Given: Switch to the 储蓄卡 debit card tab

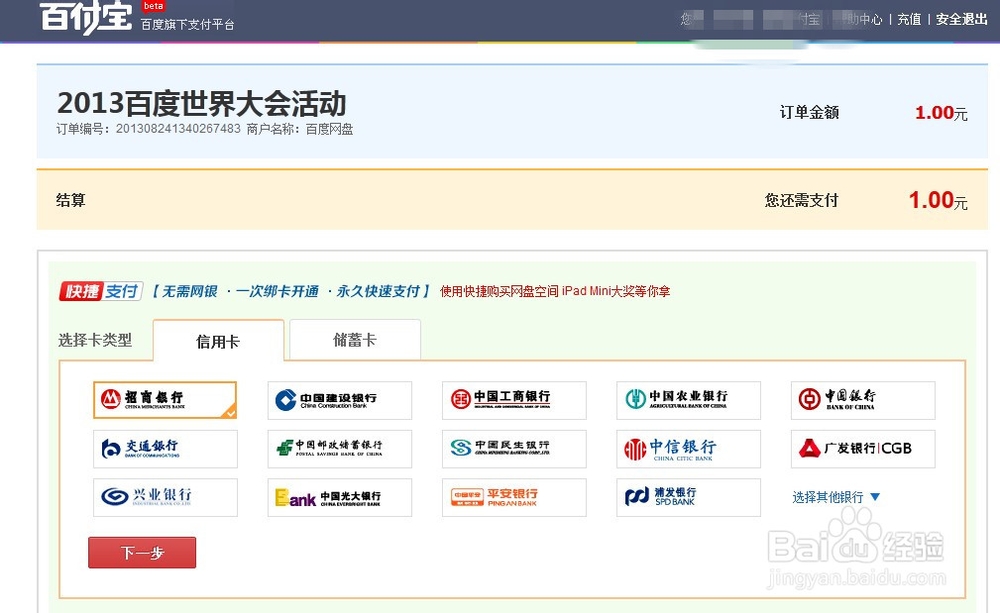Looking at the screenshot, I should point(355,339).
